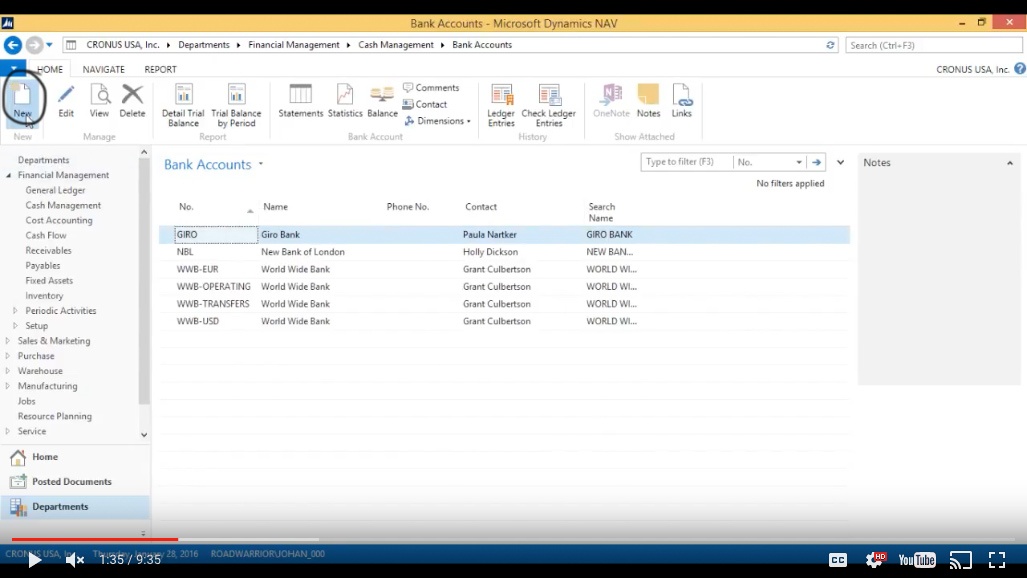Switch to the NAVIGATE tab

(103, 69)
